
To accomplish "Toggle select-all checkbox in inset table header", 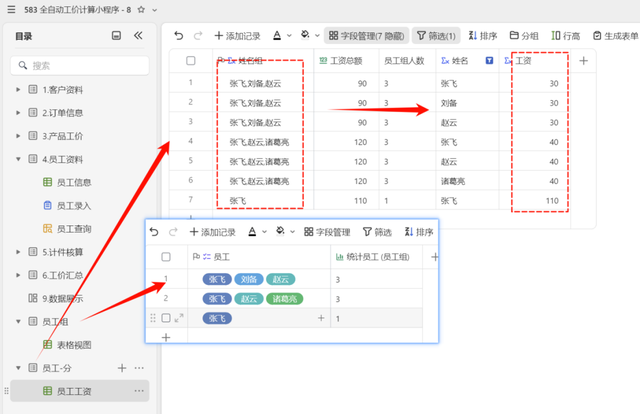I will [166, 257].
